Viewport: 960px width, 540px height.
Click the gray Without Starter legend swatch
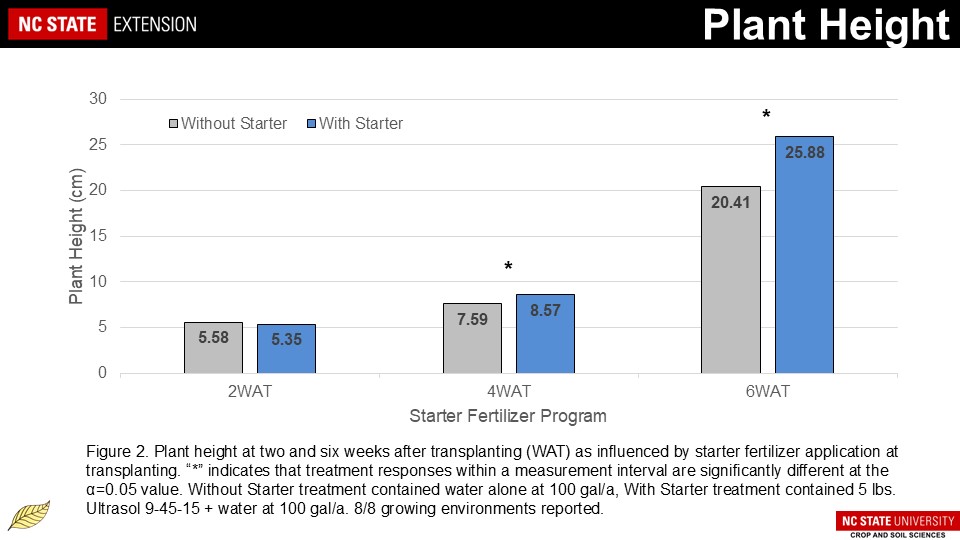tap(173, 124)
